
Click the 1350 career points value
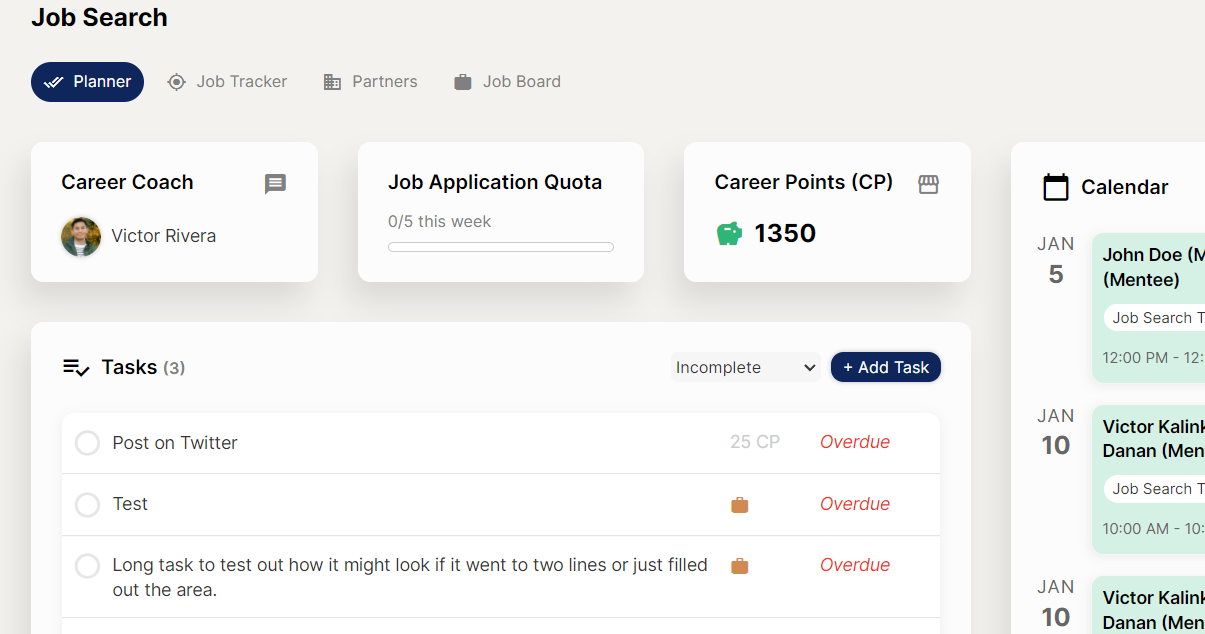[x=785, y=233]
